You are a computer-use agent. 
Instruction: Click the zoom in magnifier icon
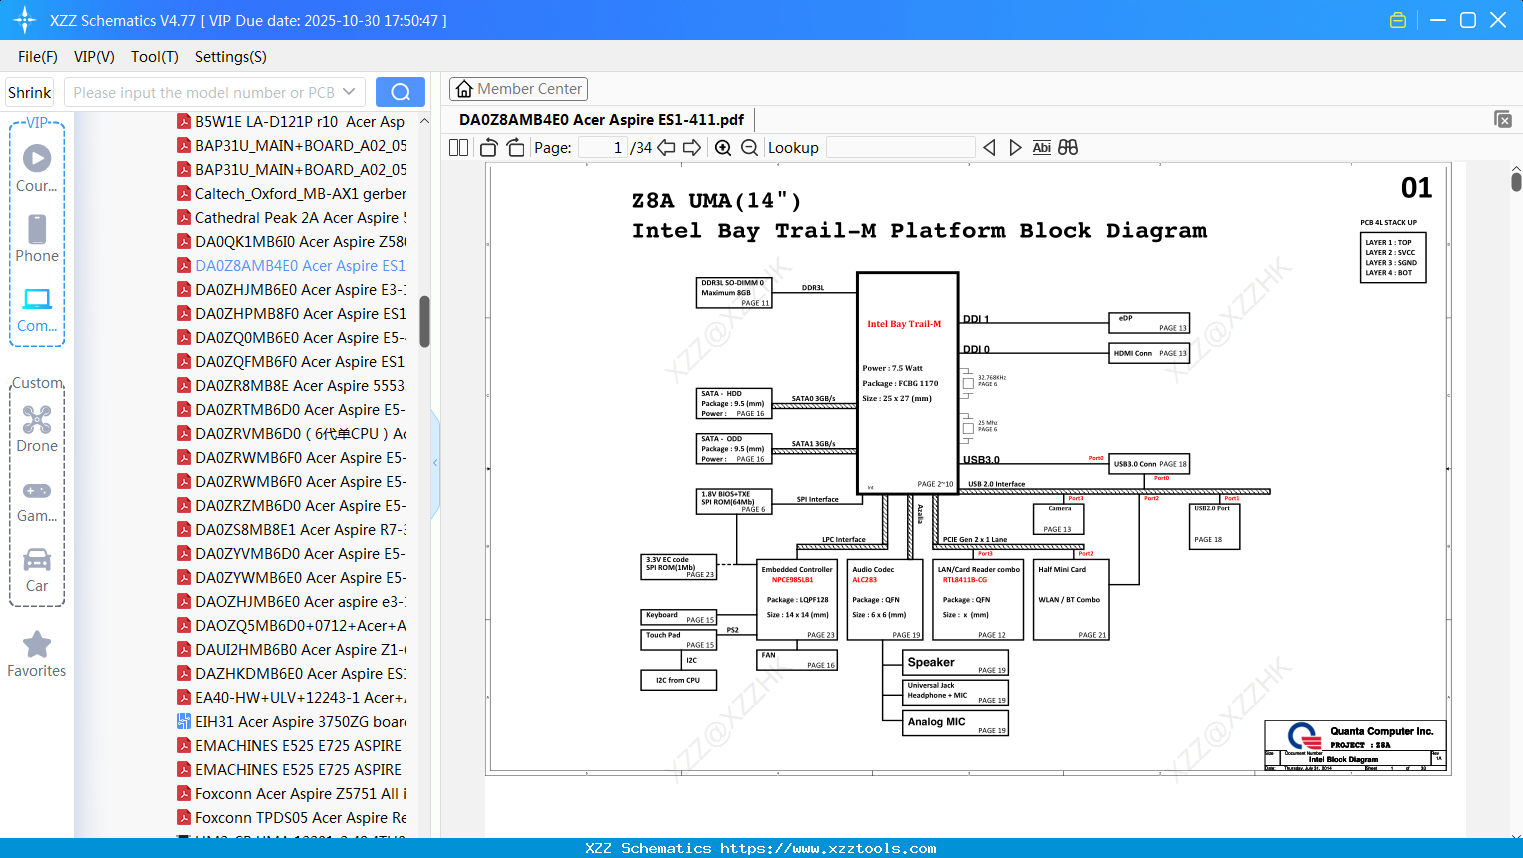[x=723, y=148]
